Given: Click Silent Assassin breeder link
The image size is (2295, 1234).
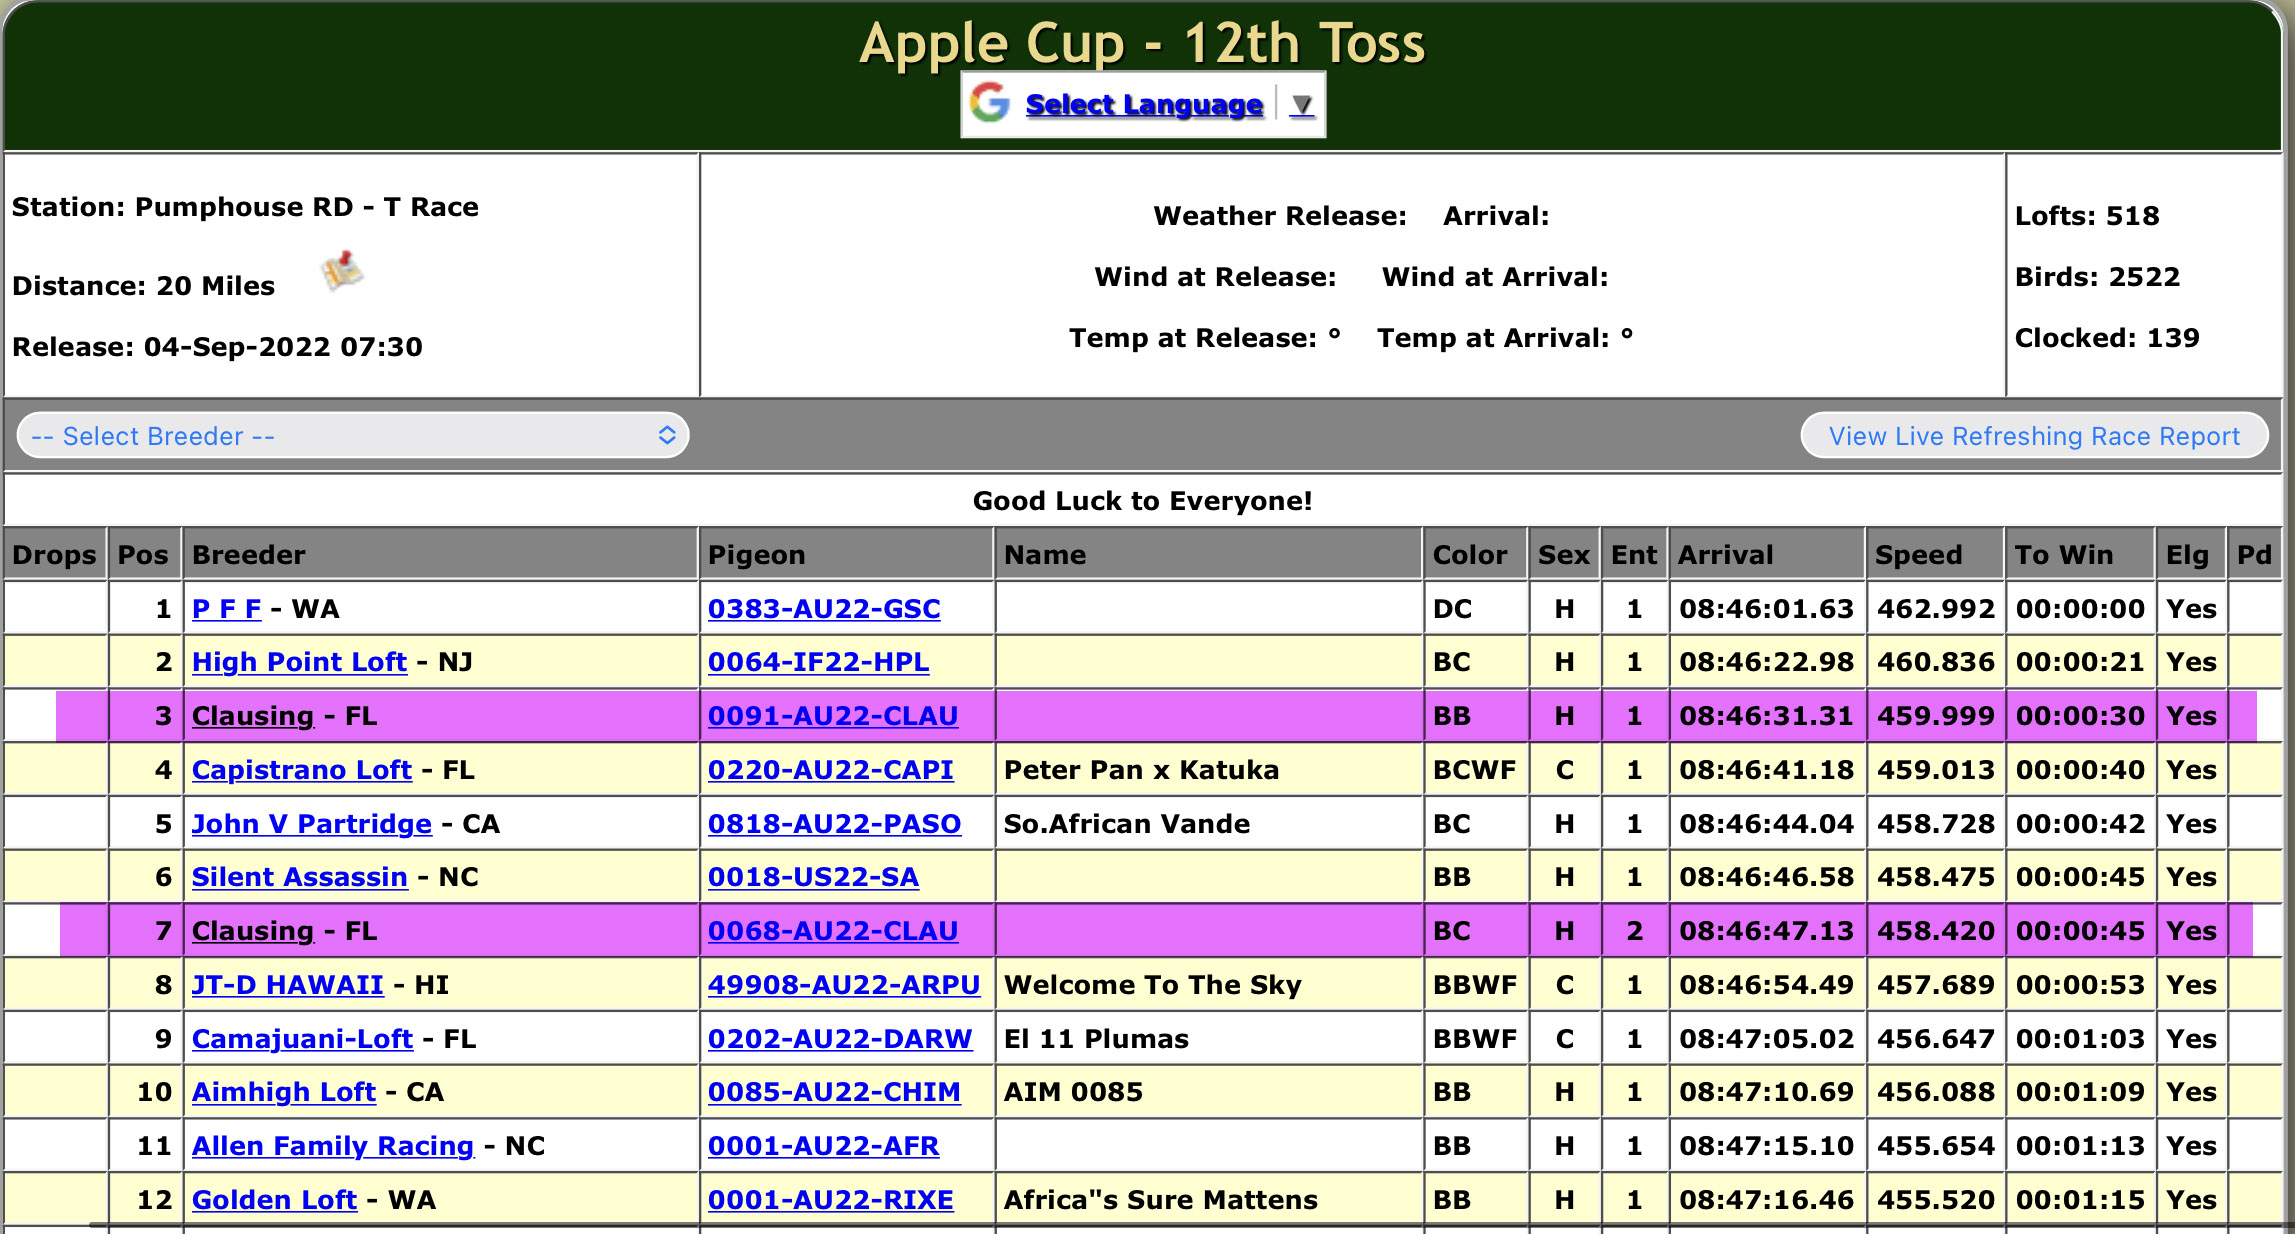Looking at the screenshot, I should (299, 877).
